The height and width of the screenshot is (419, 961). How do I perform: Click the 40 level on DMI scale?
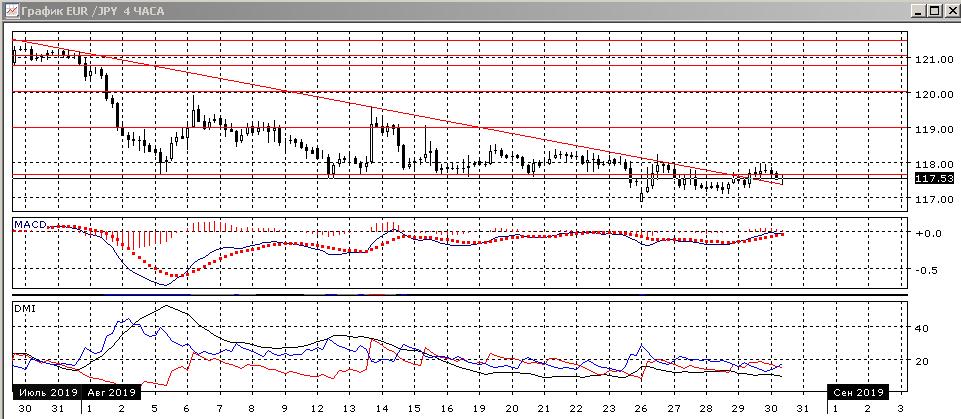922,328
